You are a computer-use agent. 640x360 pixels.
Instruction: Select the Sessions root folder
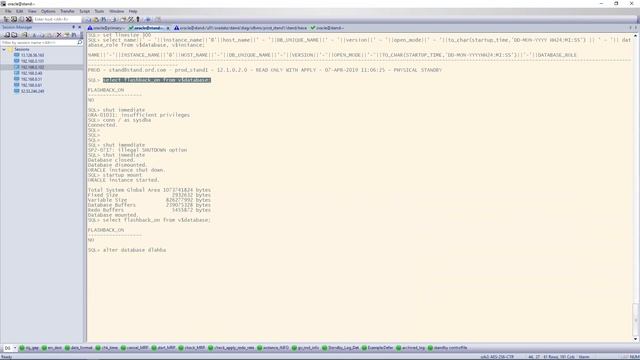coord(22,49)
